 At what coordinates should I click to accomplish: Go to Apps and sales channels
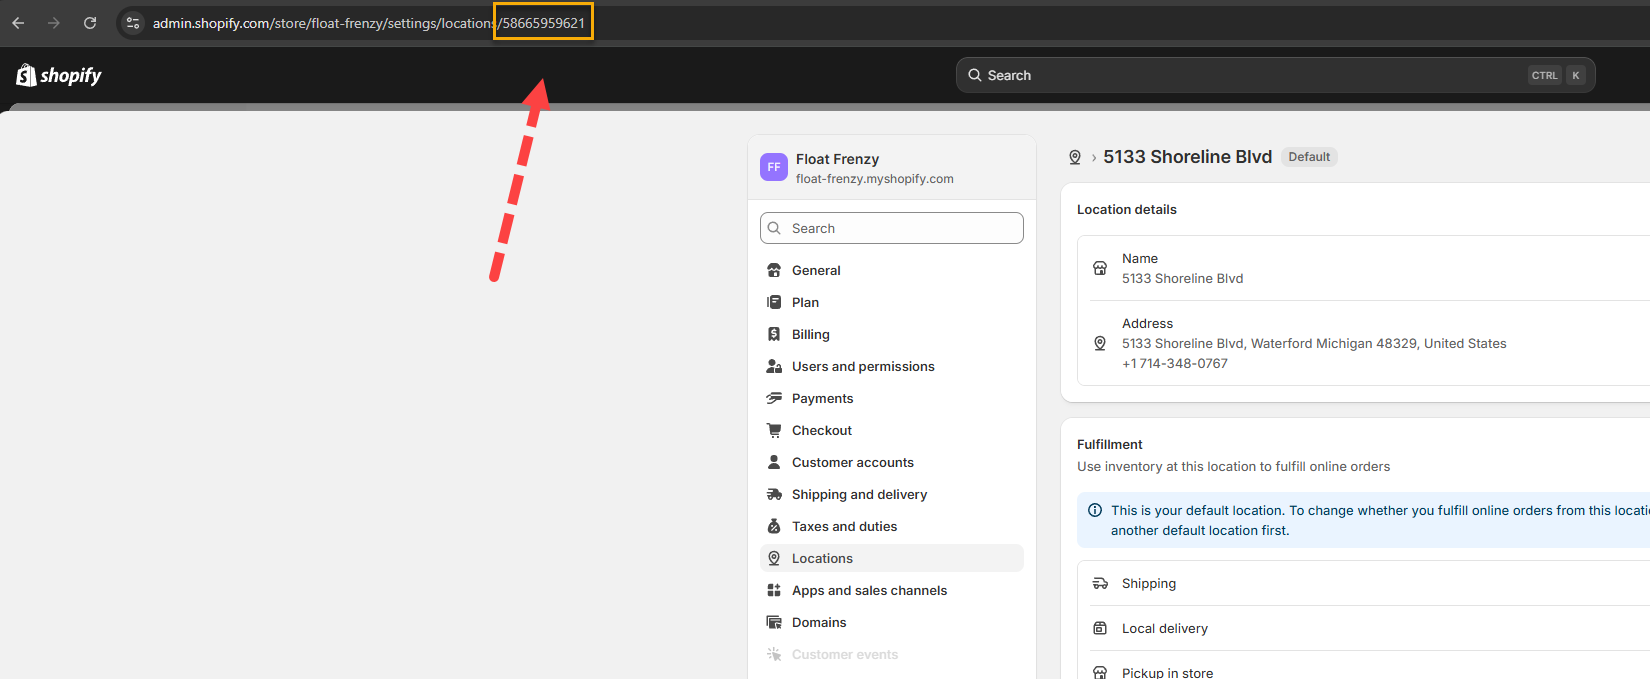tap(868, 590)
